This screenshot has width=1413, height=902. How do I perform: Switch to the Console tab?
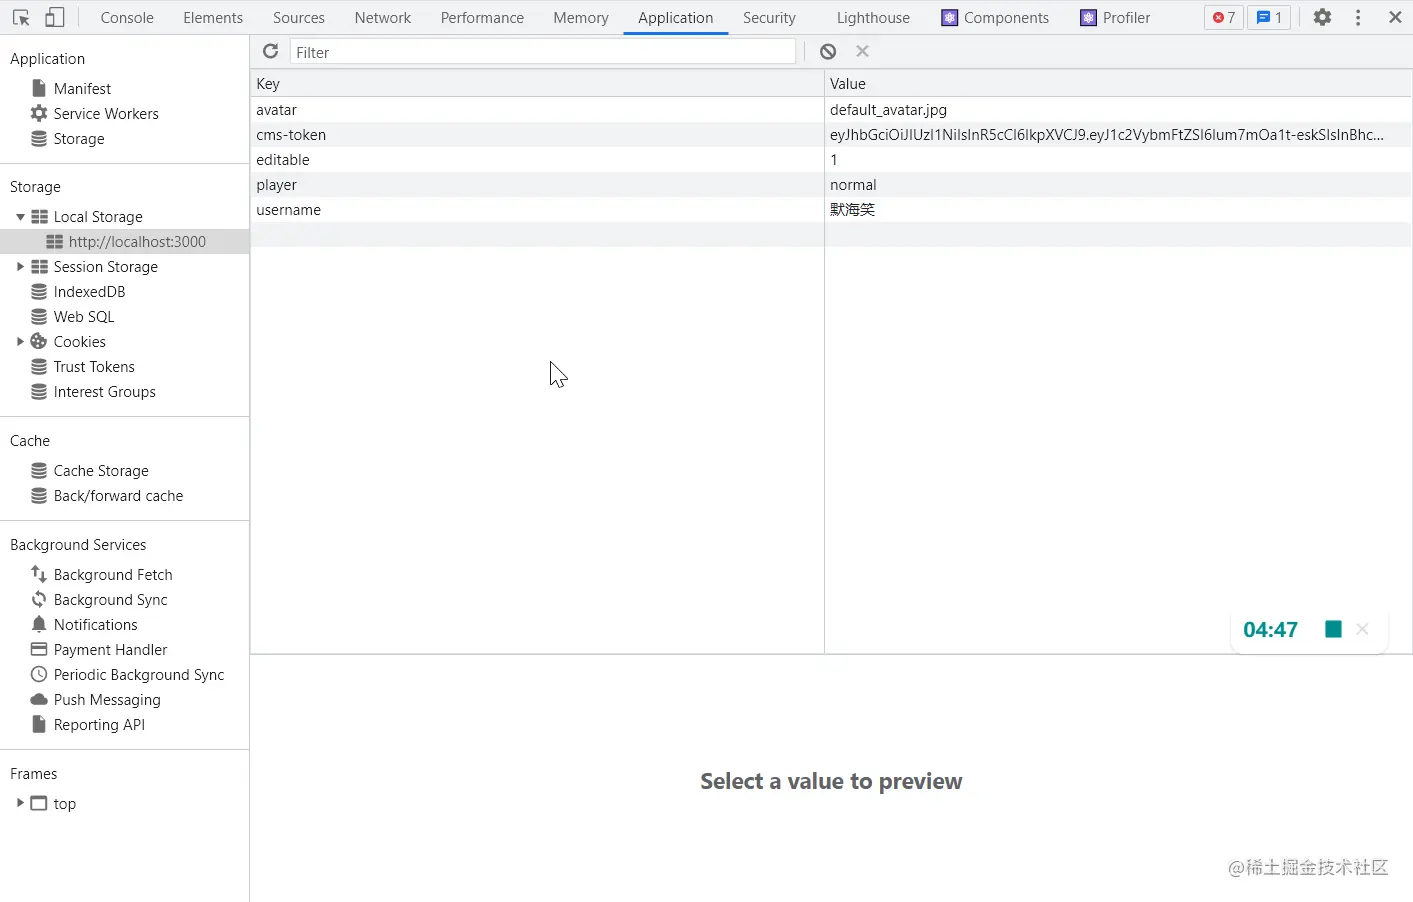click(127, 17)
